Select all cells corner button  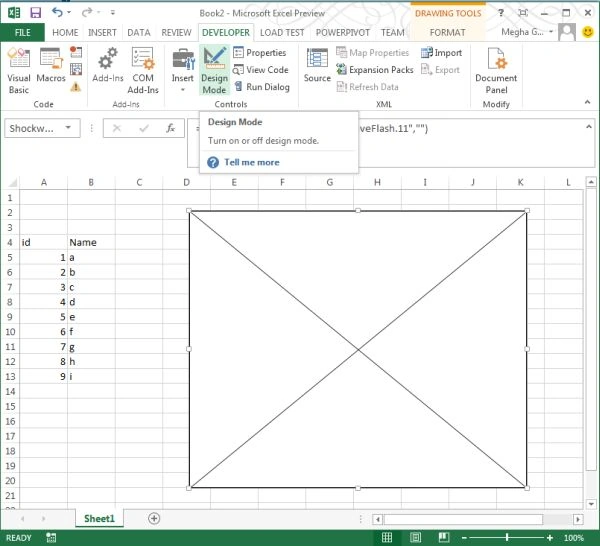click(x=11, y=182)
